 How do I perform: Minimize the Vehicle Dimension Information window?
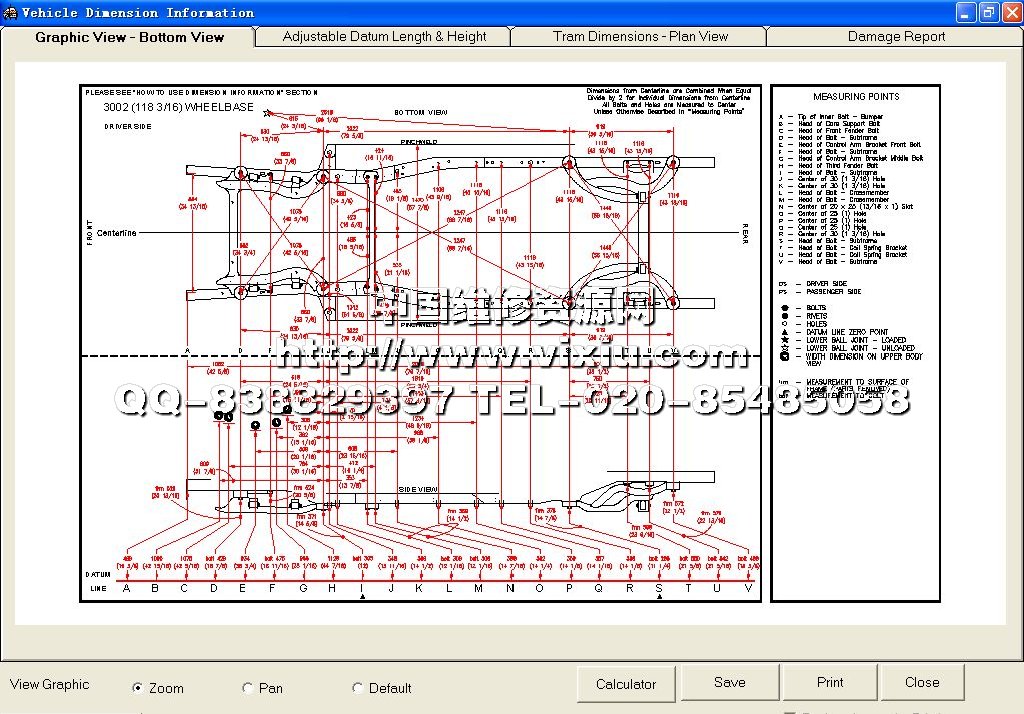[x=965, y=12]
